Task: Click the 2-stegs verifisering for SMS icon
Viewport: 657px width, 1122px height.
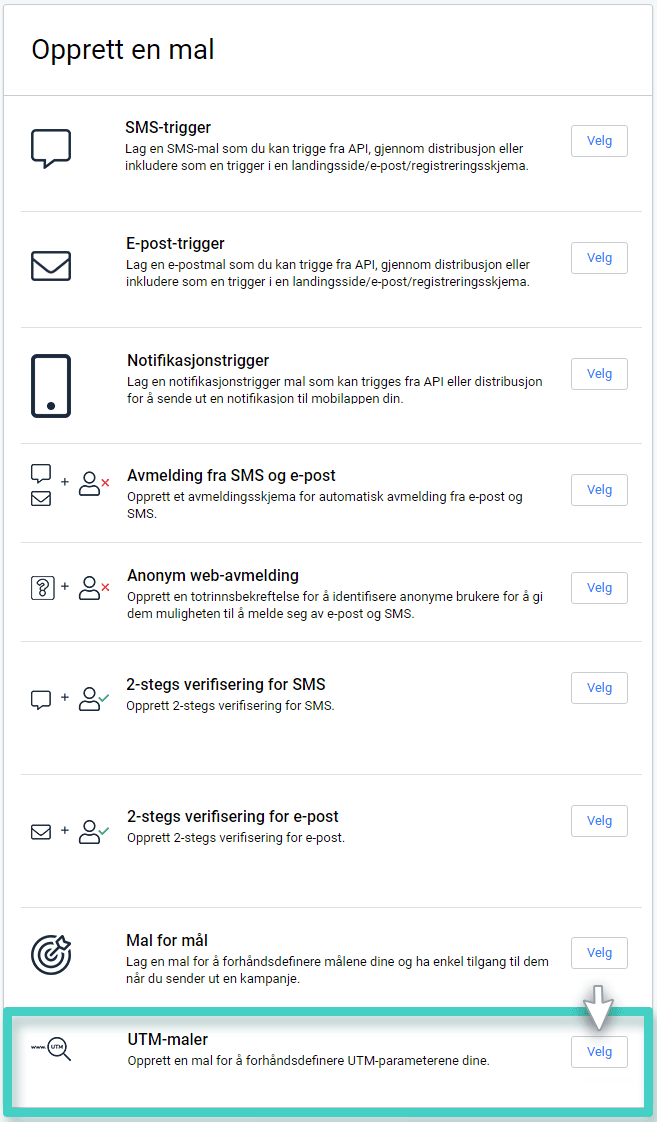Action: point(69,699)
